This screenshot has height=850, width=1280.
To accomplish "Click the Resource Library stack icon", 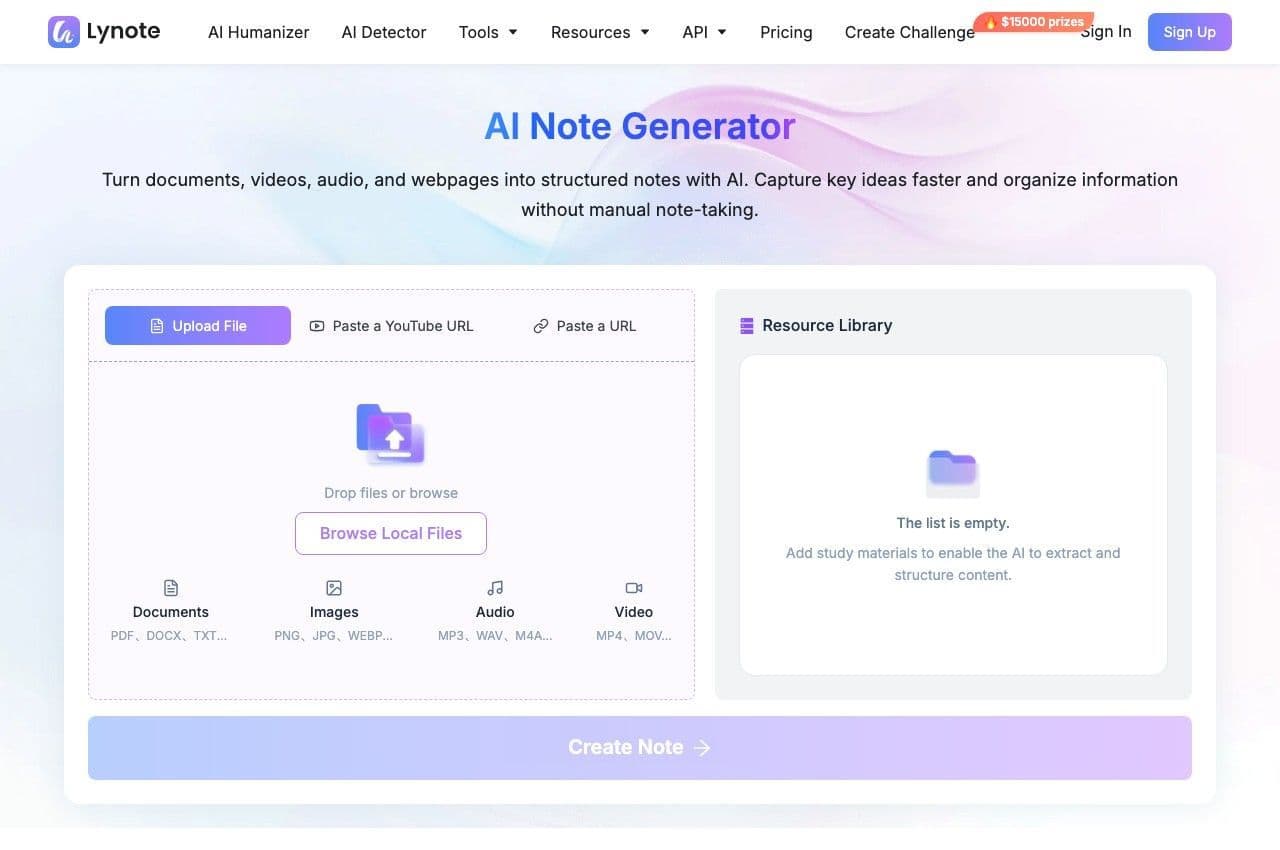I will click(x=746, y=325).
